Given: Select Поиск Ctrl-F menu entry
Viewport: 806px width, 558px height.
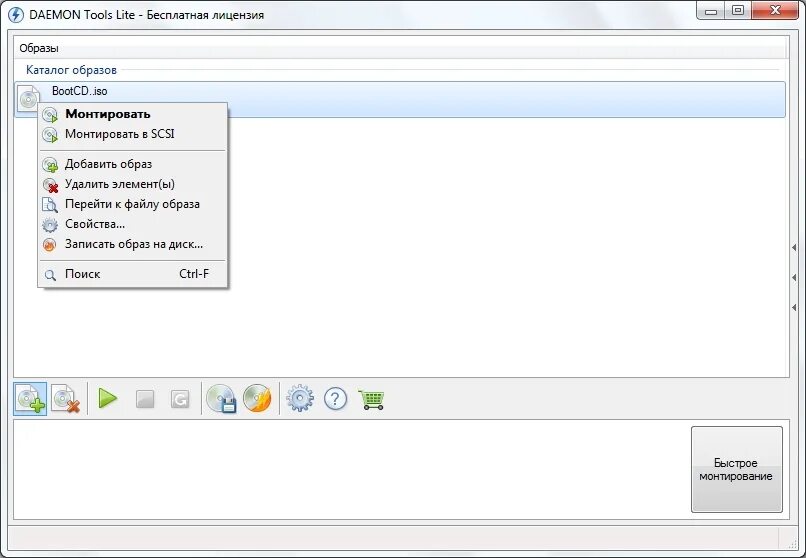Looking at the screenshot, I should (132, 274).
